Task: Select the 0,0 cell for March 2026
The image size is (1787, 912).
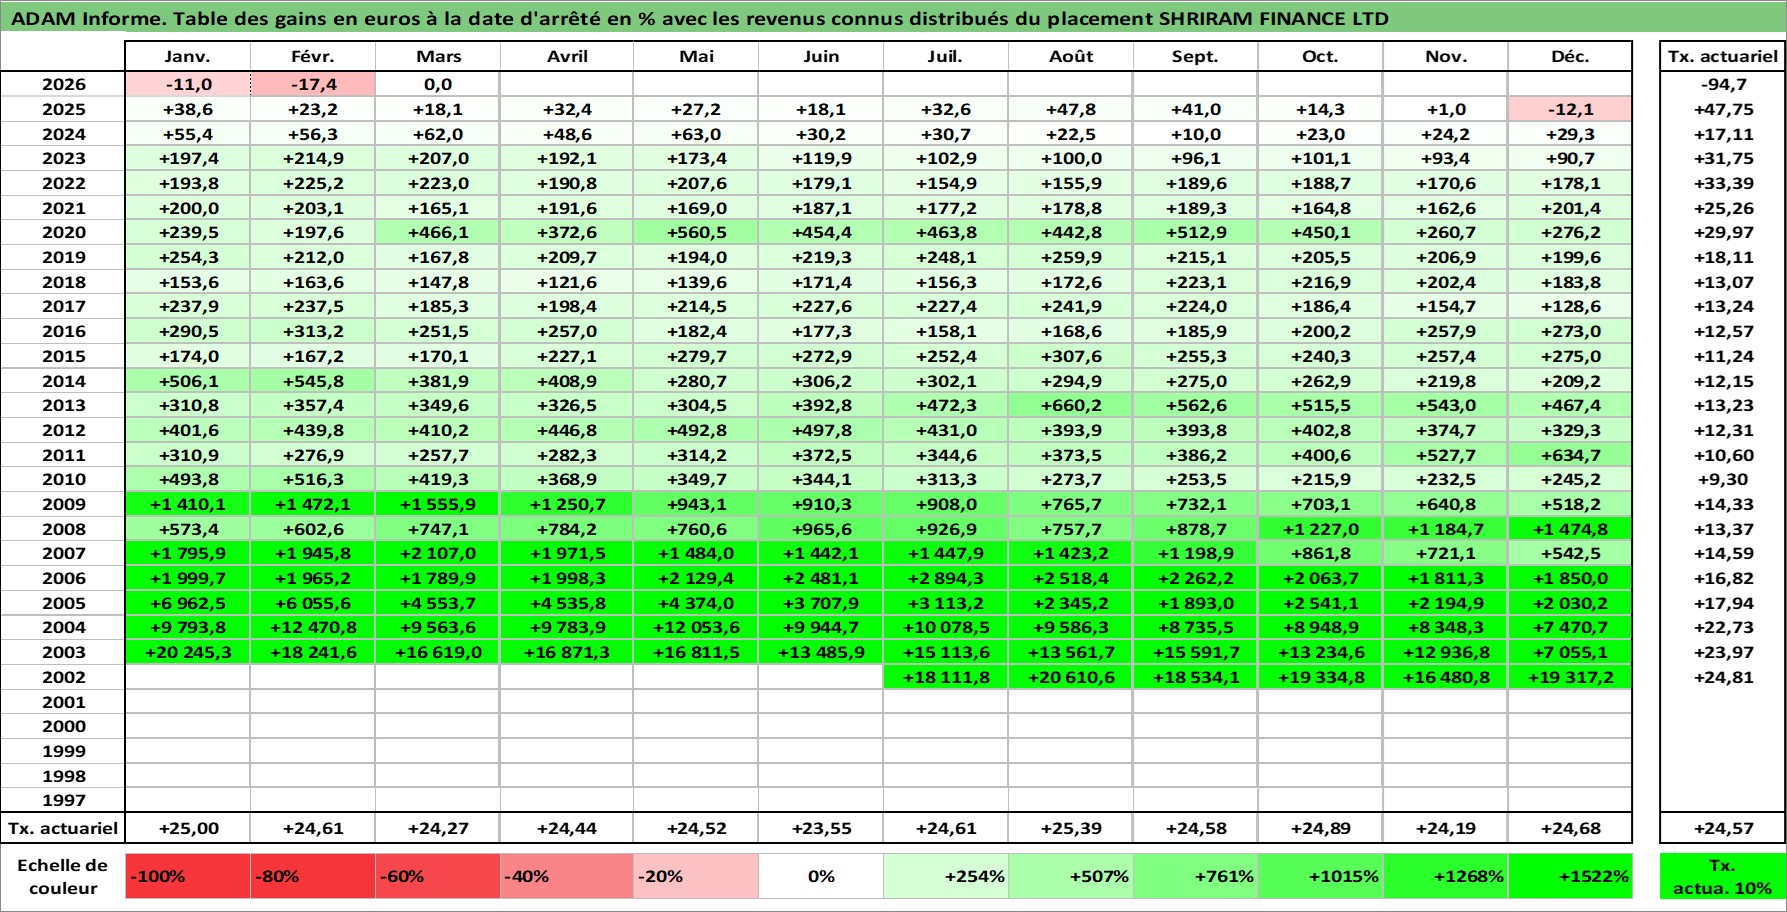Action: (x=438, y=85)
